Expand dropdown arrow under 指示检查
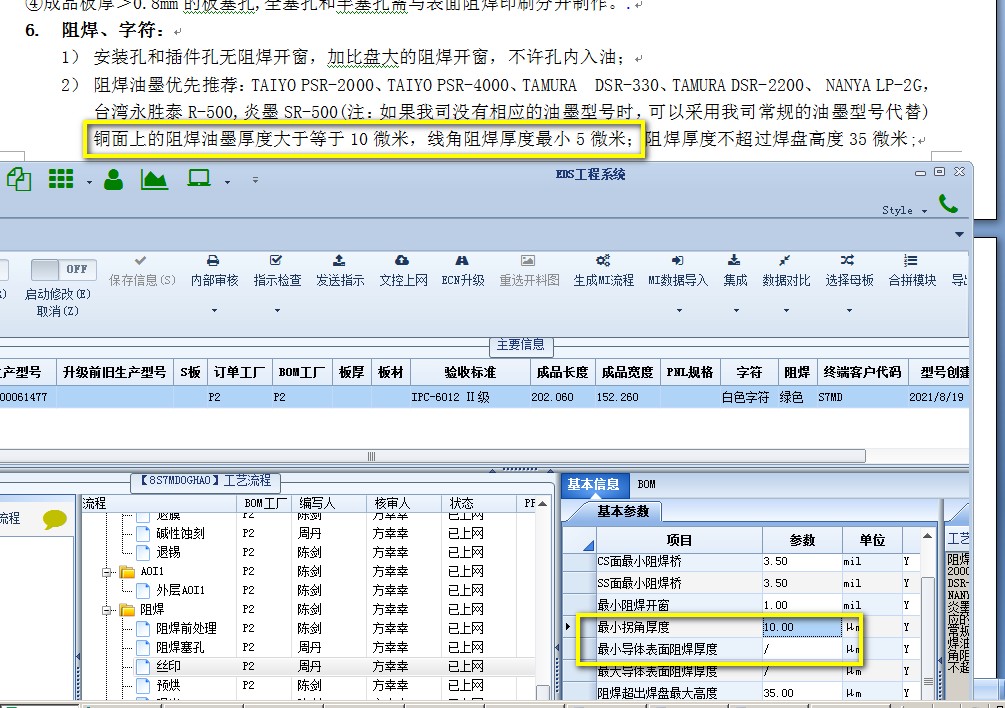The height and width of the screenshot is (708, 1005). [277, 311]
